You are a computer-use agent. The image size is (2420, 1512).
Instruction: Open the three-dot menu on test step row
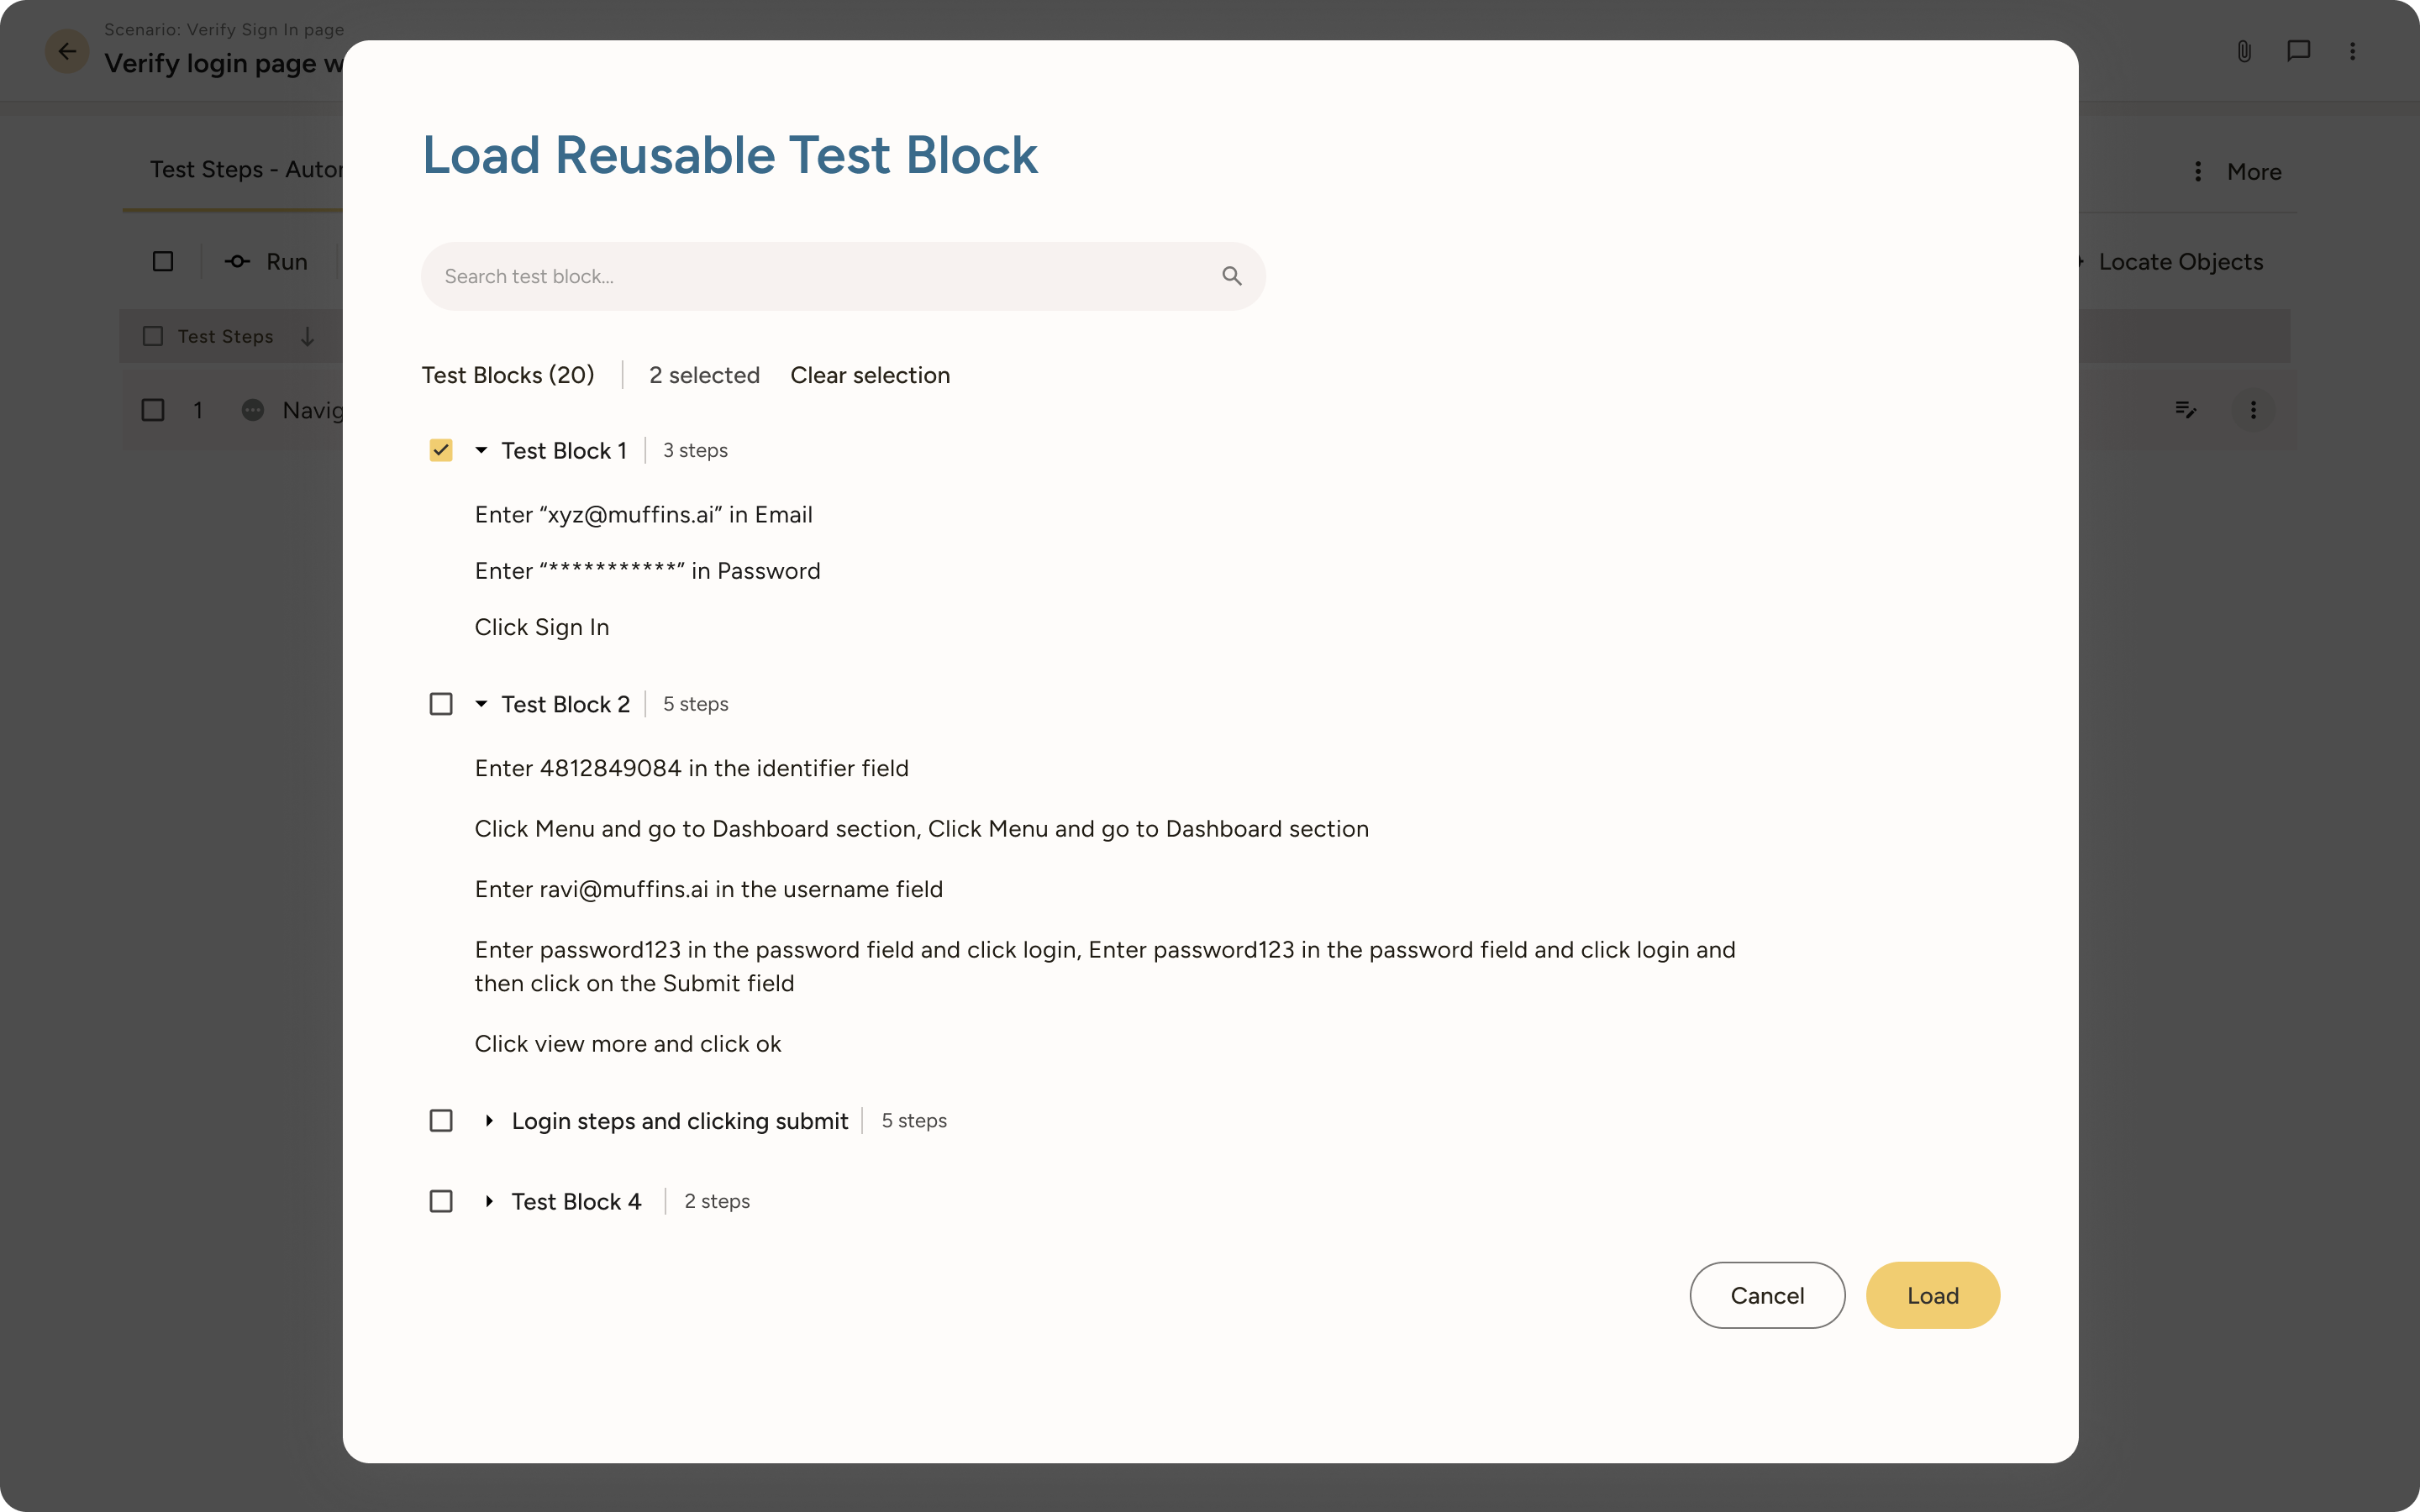click(x=2254, y=409)
